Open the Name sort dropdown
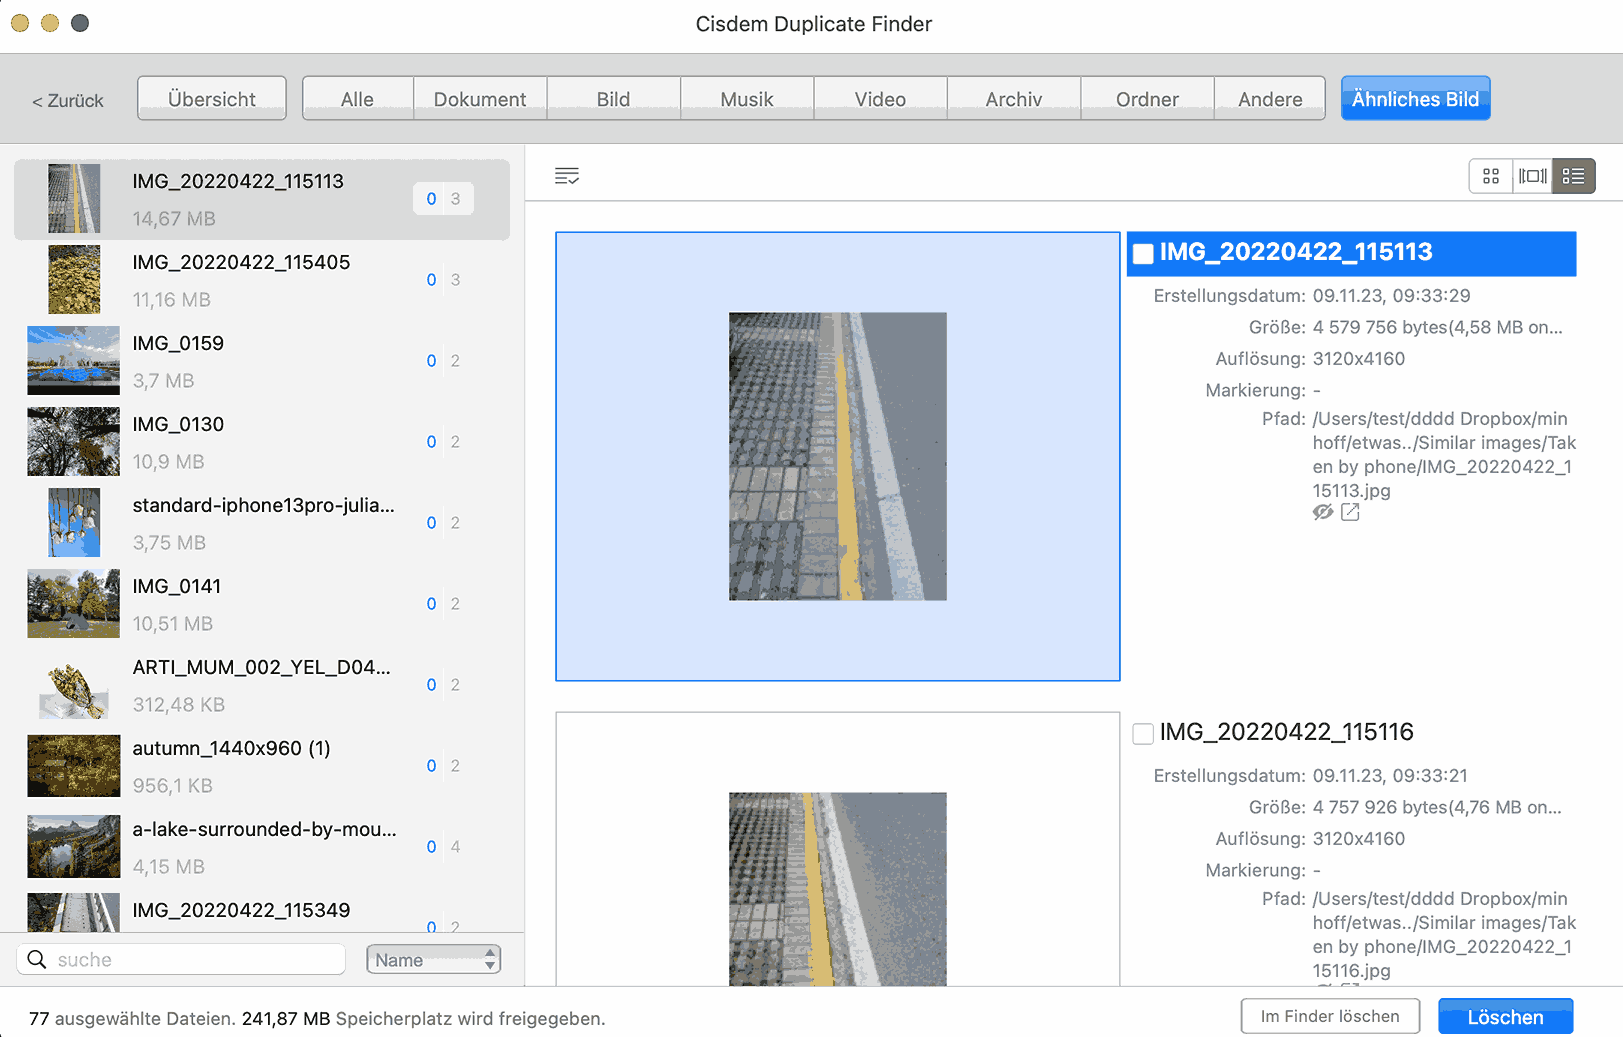This screenshot has width=1623, height=1037. (433, 959)
